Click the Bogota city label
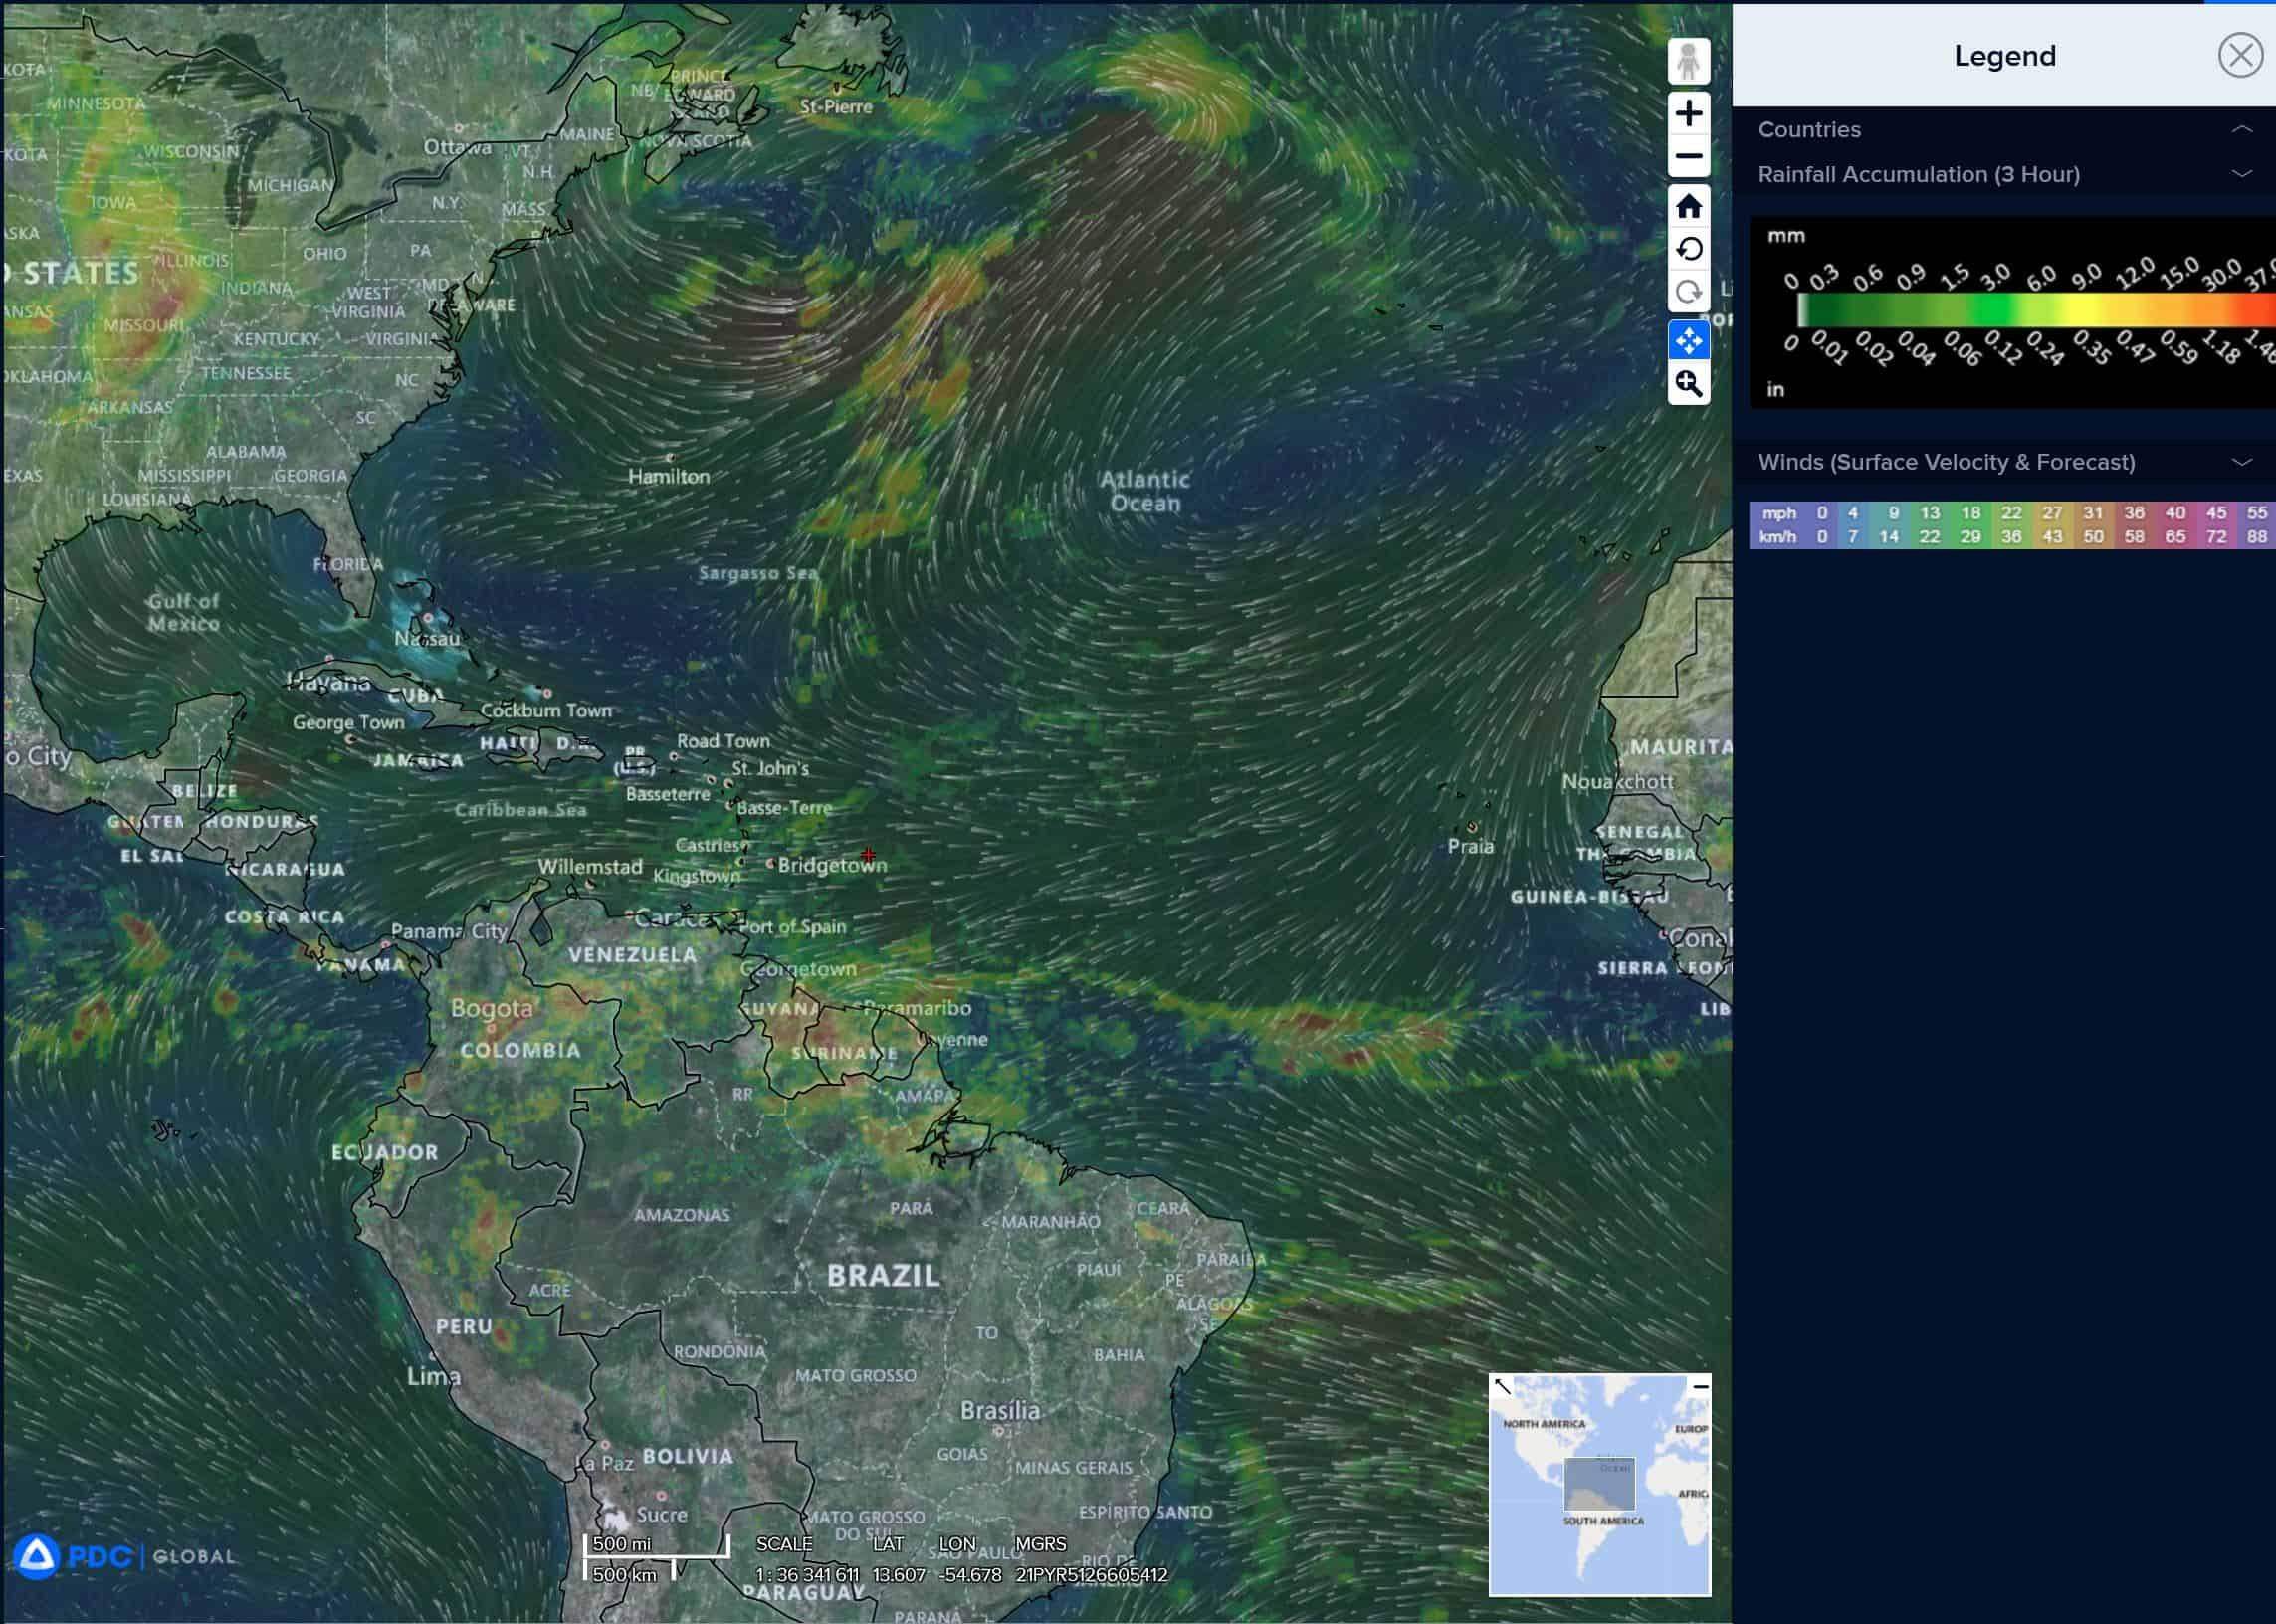Image resolution: width=2276 pixels, height=1624 pixels. pos(491,1009)
